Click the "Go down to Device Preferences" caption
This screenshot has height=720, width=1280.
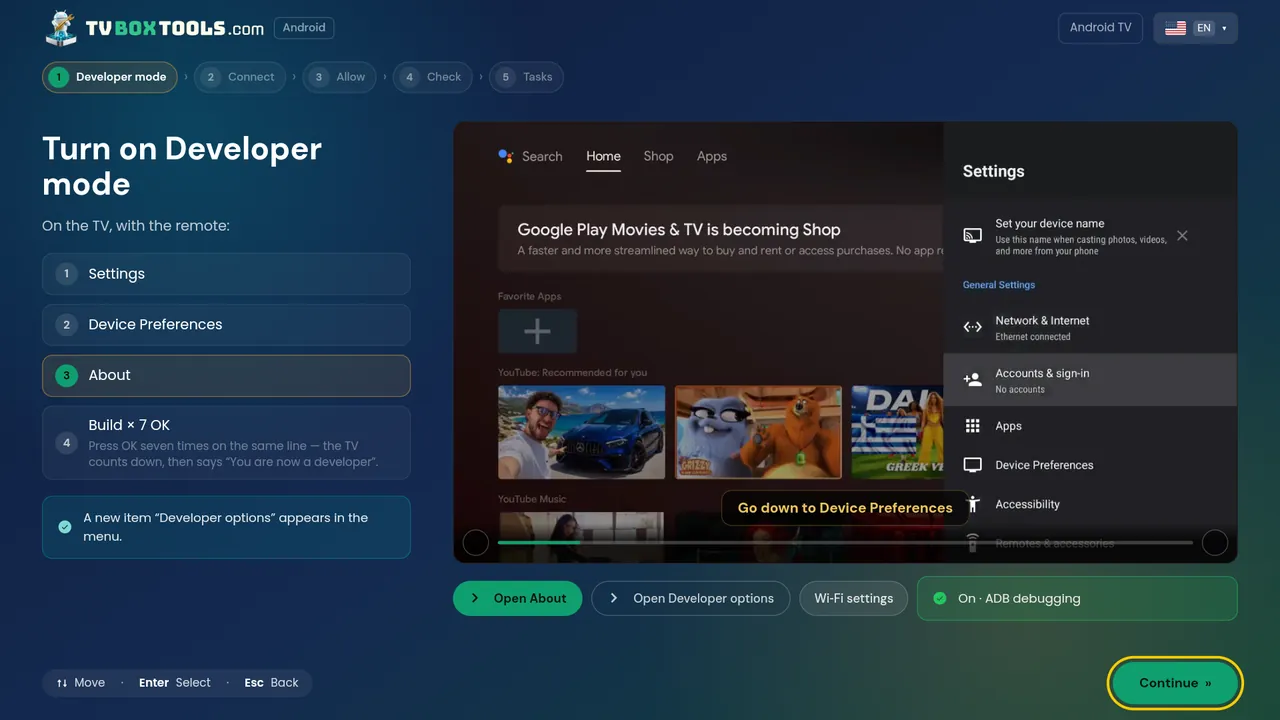845,508
